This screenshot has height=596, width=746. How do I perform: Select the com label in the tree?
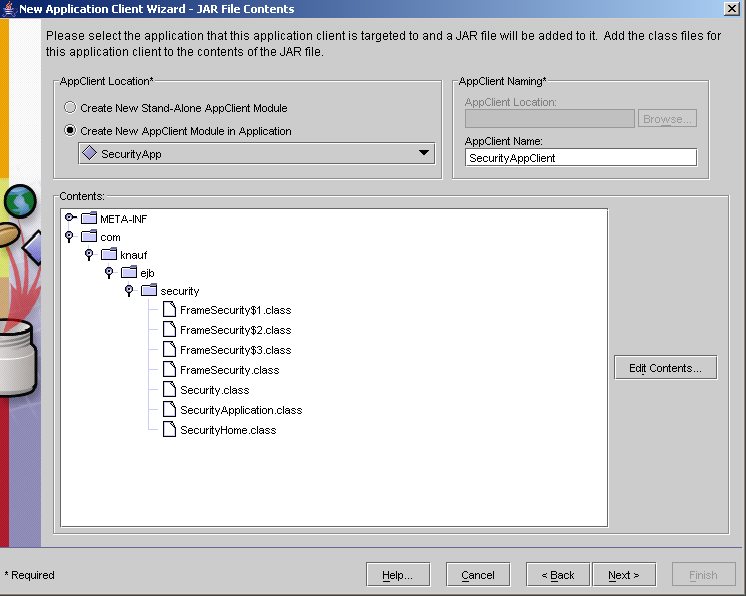point(110,237)
